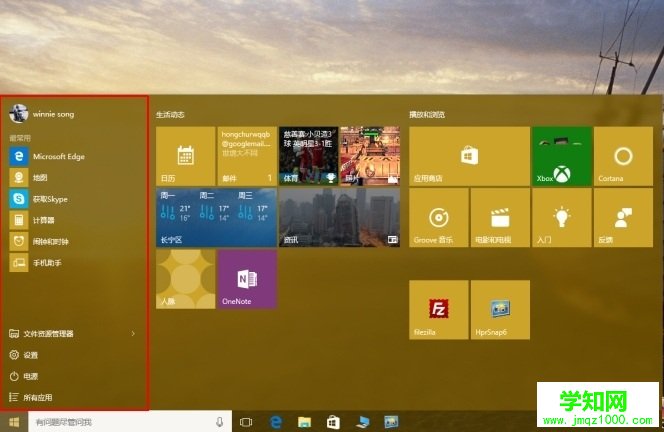Click the 播放和浏览 group heading
This screenshot has width=664, height=432.
pos(427,114)
